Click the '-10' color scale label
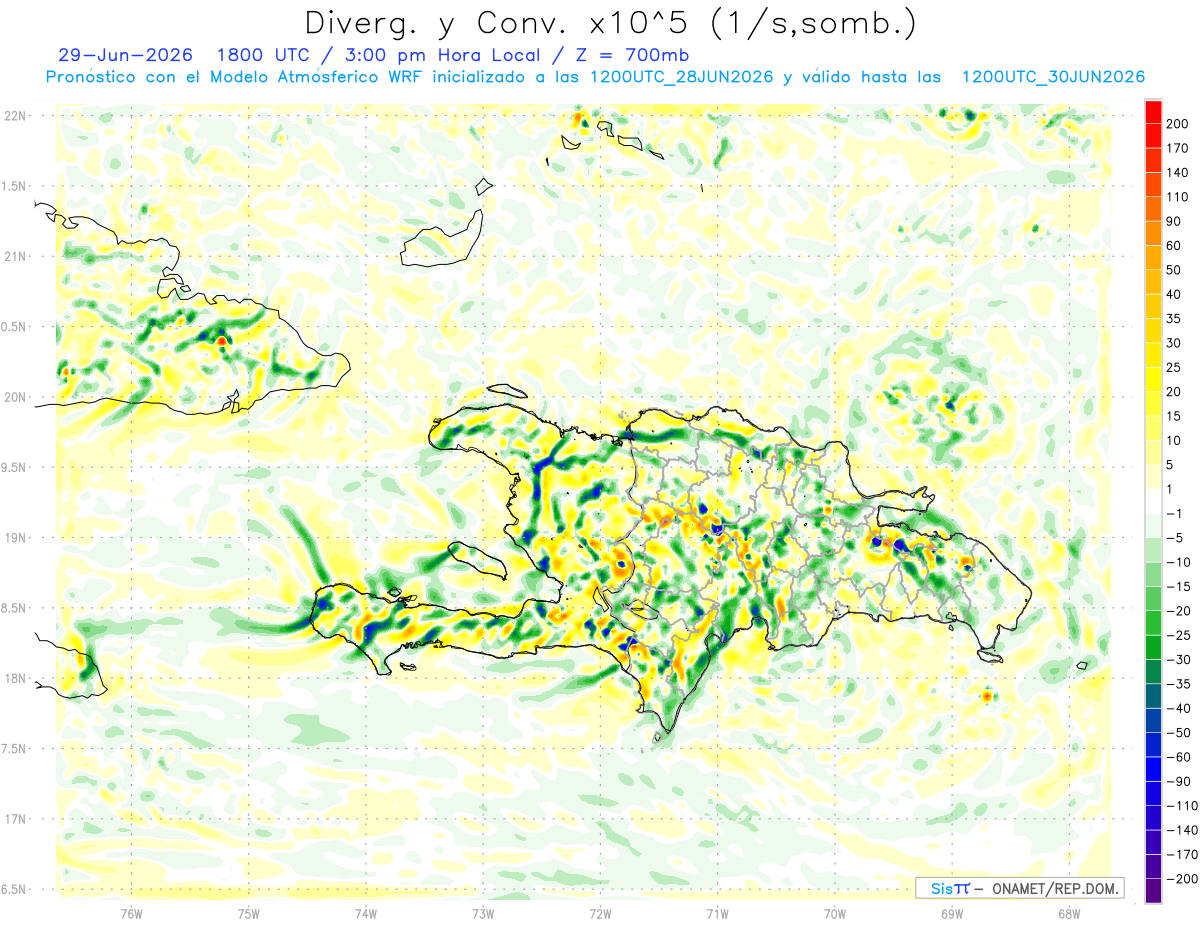Image resolution: width=1200 pixels, height=927 pixels. pos(1178,562)
